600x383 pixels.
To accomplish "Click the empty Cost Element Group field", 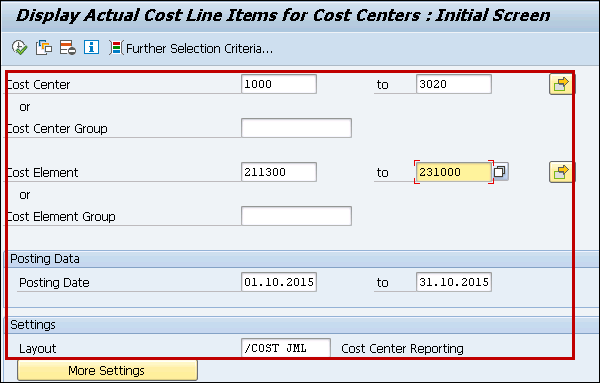I will 296,216.
